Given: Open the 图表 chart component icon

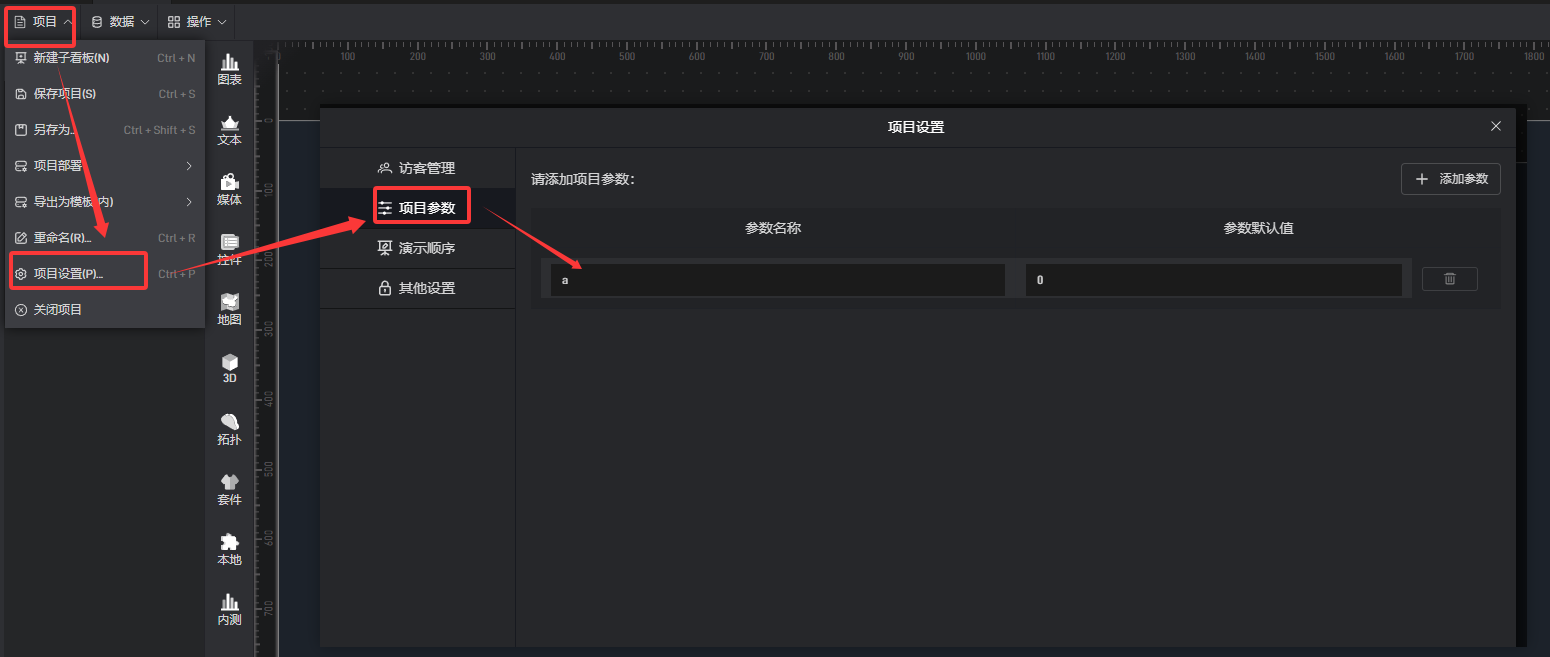Looking at the screenshot, I should click(x=230, y=69).
